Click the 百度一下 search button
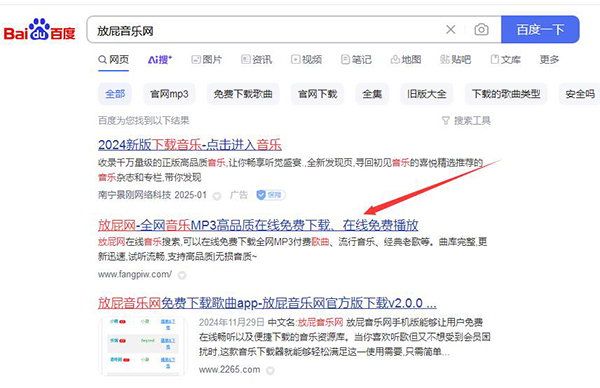Screen dimensions: 600x388 [540, 29]
